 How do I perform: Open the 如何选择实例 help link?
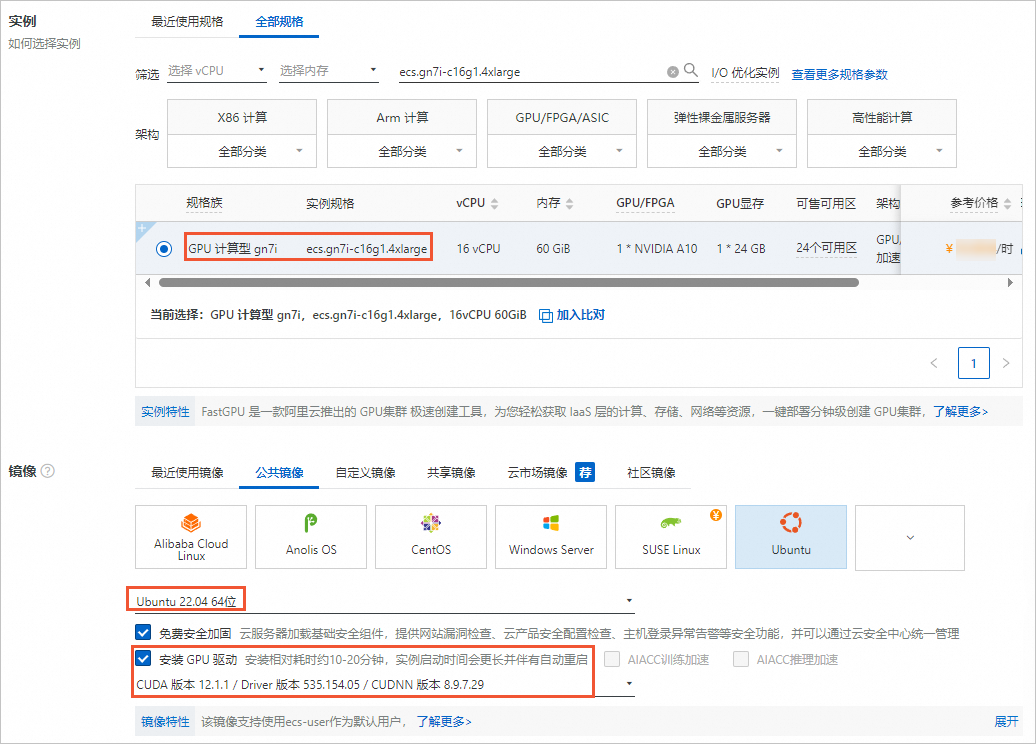coord(44,44)
